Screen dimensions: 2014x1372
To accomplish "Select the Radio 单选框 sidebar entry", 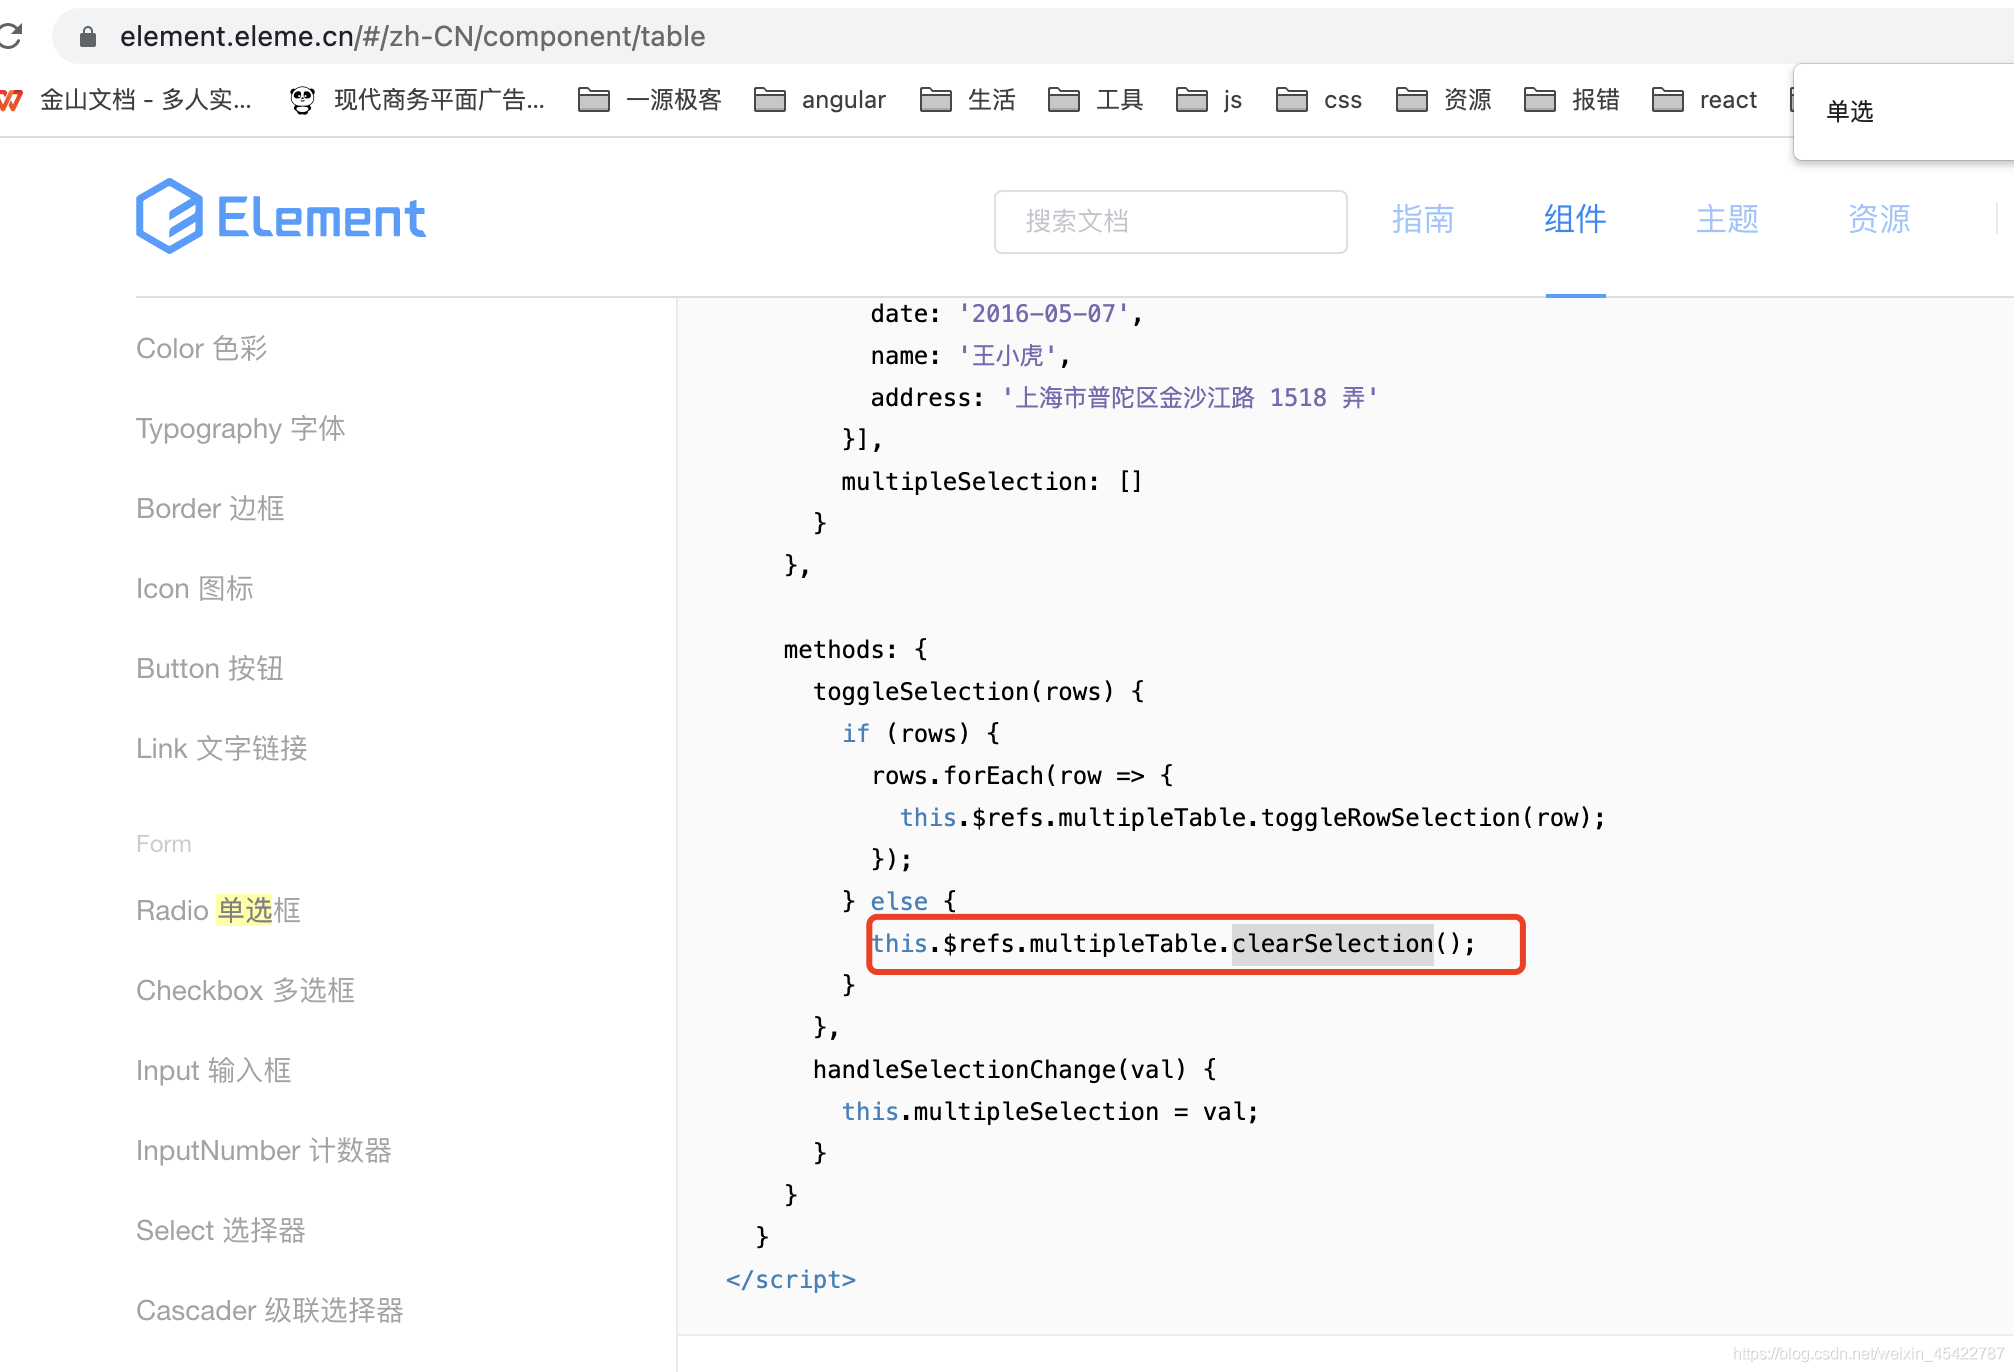I will pos(217,910).
